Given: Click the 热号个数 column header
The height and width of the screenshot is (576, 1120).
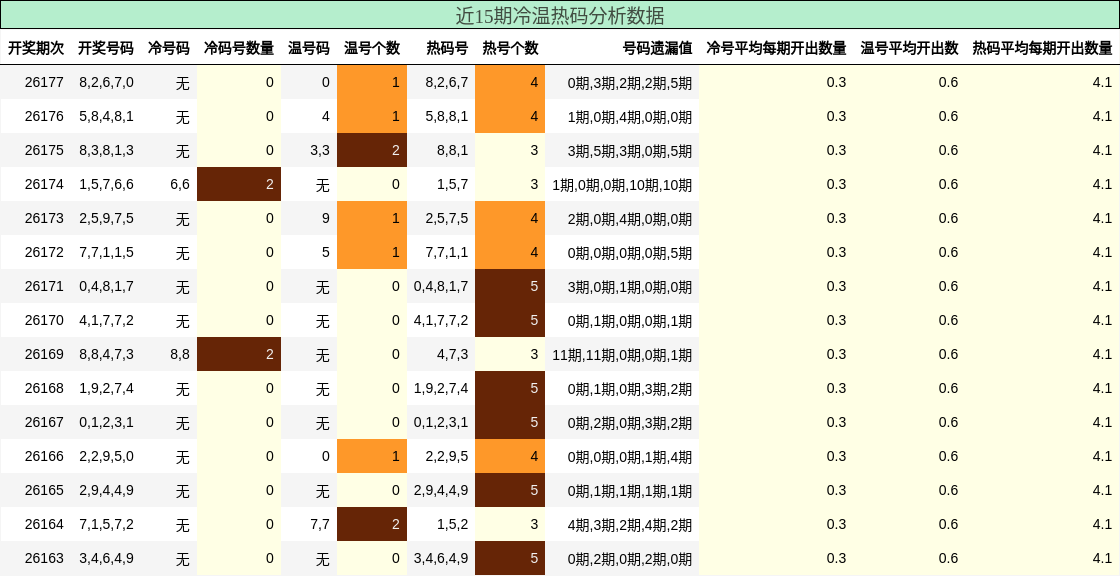Looking at the screenshot, I should coord(510,48).
